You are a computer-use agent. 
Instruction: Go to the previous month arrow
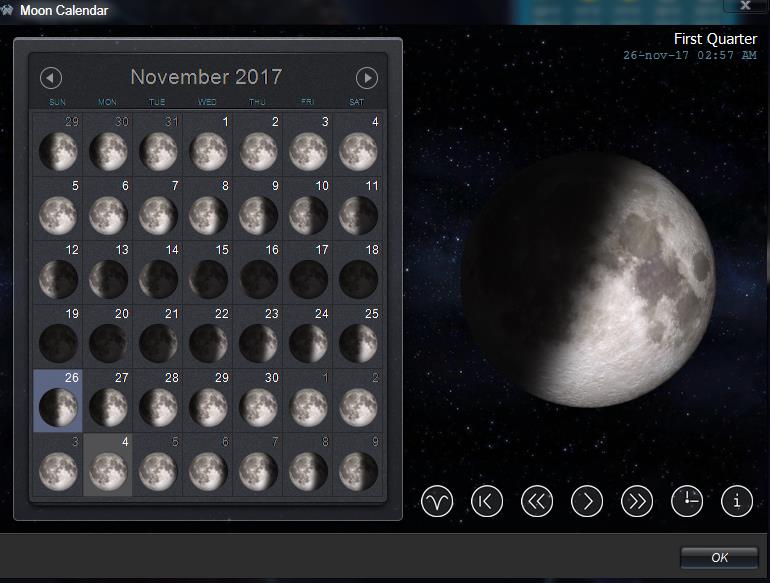coord(51,78)
